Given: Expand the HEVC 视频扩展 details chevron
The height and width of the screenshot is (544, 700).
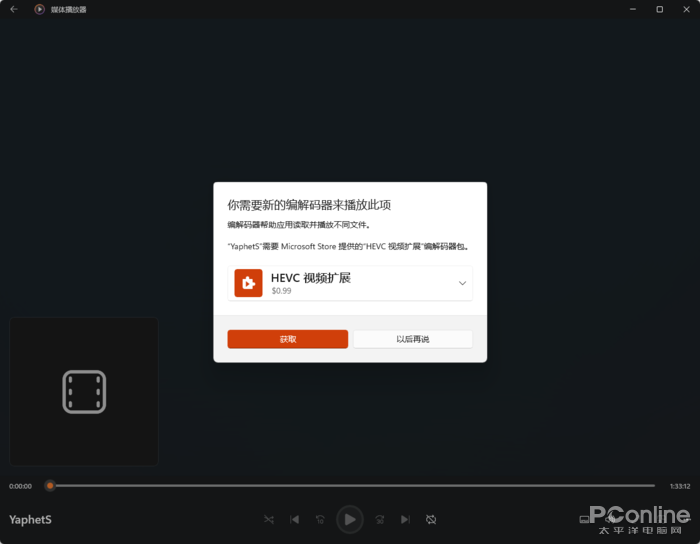Looking at the screenshot, I should click(462, 283).
